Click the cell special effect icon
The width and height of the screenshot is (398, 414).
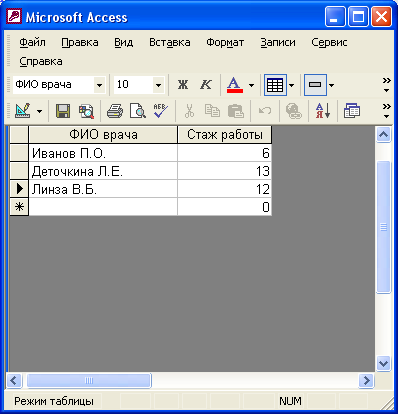pos(315,85)
